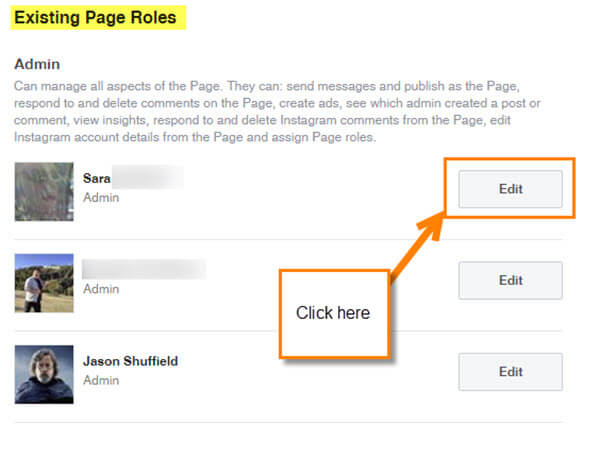The width and height of the screenshot is (600, 458).
Task: Open the photo of man standing outdoors
Action: [44, 283]
